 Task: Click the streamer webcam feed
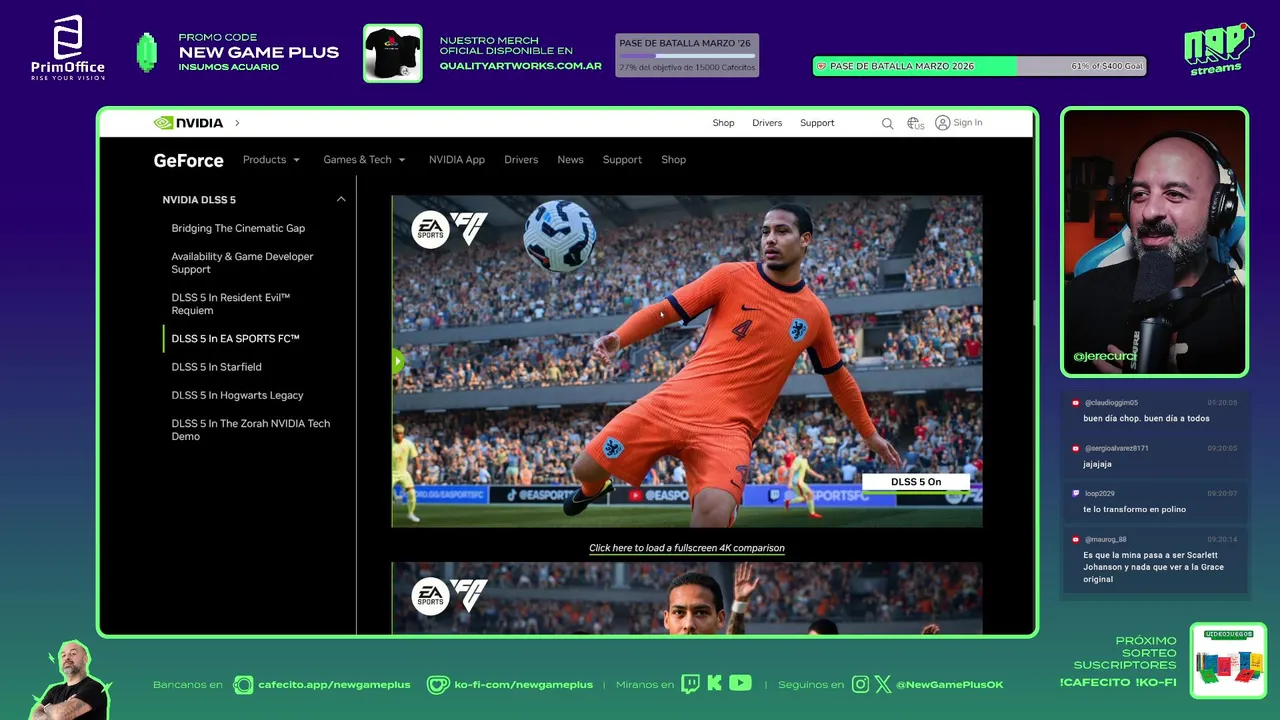(1155, 242)
